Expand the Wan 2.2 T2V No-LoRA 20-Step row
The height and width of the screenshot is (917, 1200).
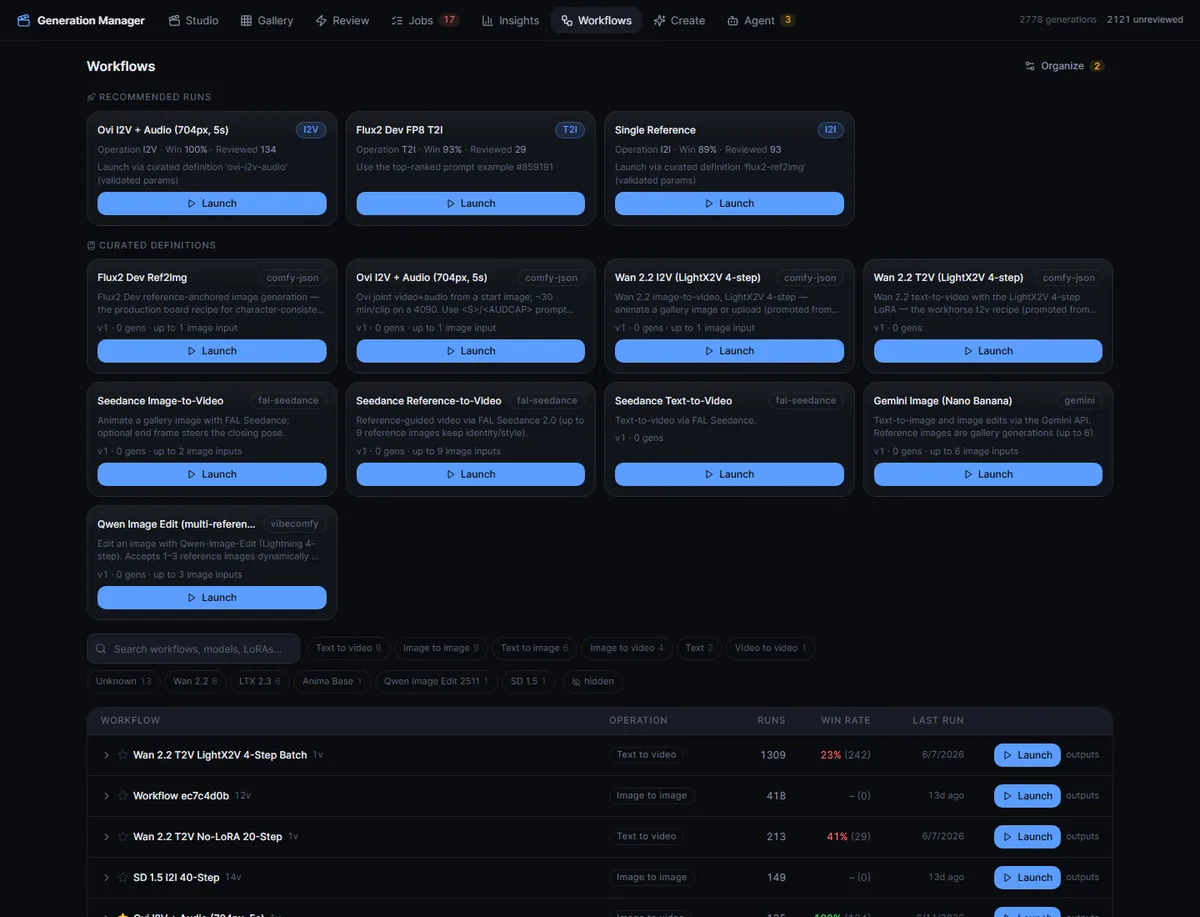click(106, 836)
